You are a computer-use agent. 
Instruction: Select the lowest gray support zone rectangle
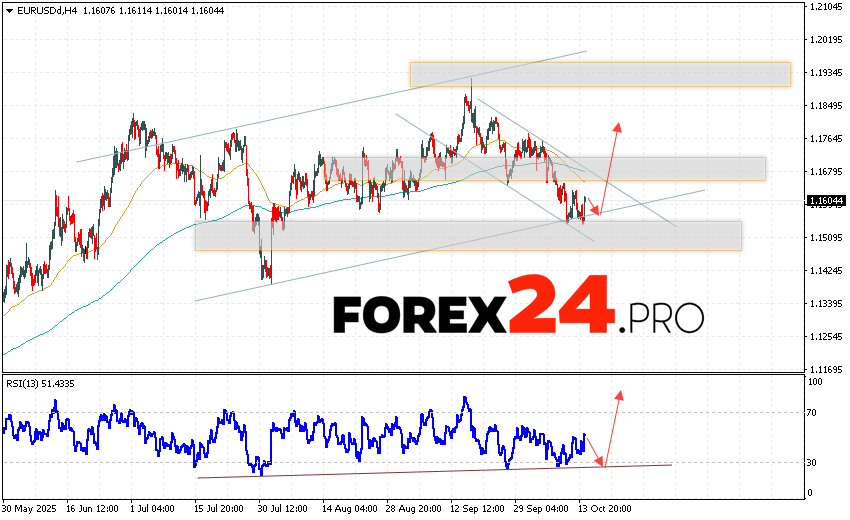click(468, 236)
